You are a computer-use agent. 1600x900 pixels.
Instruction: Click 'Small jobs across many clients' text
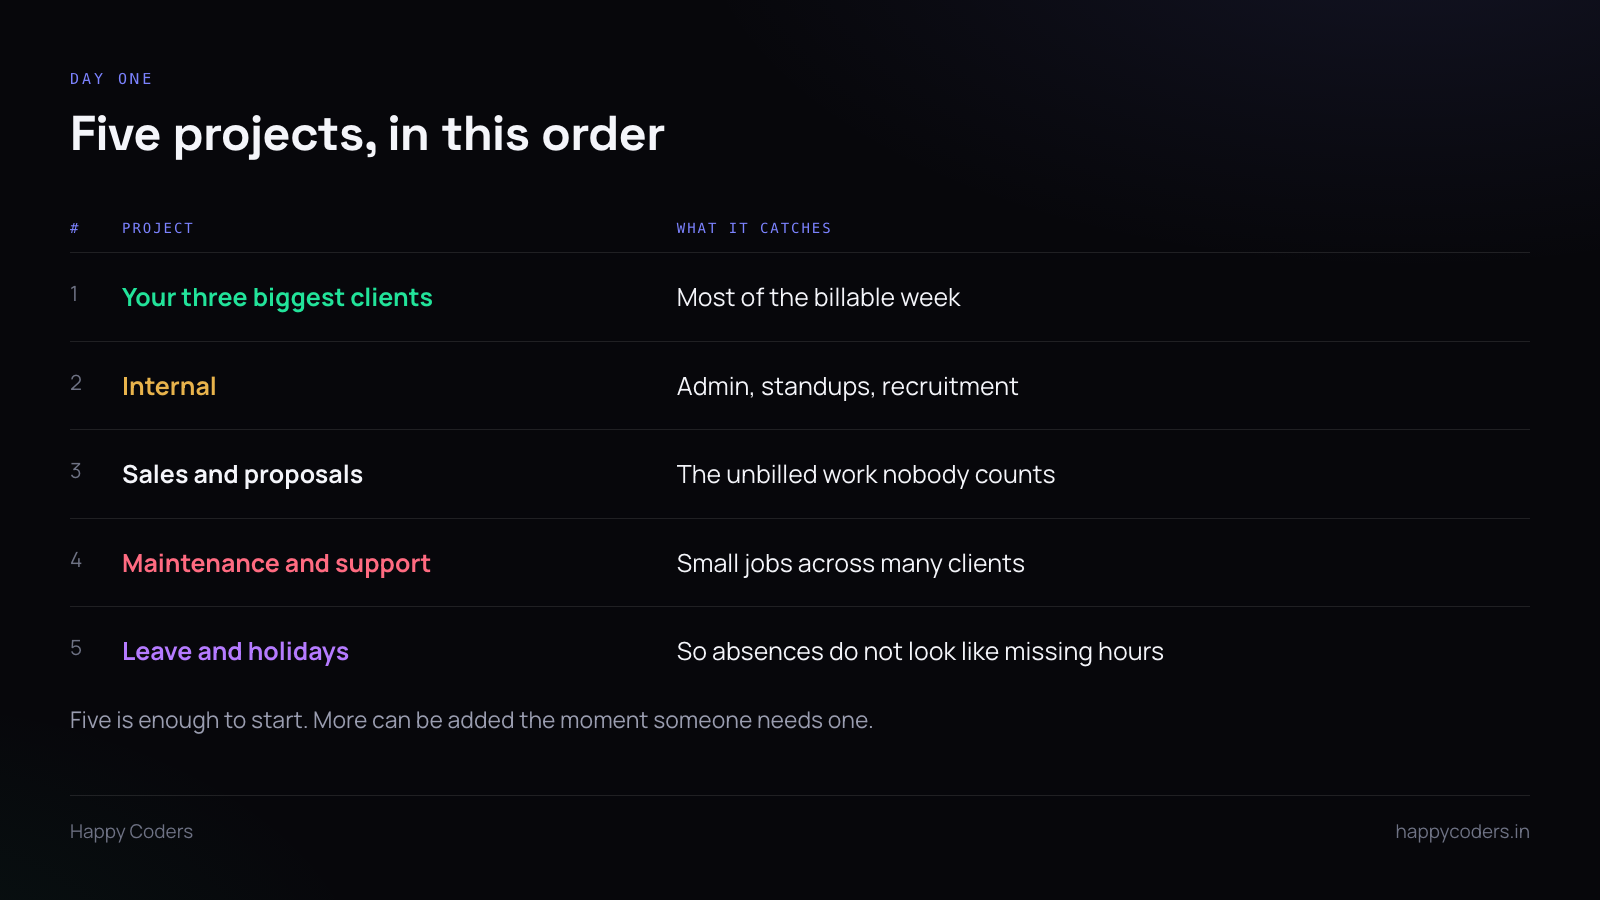tap(851, 564)
